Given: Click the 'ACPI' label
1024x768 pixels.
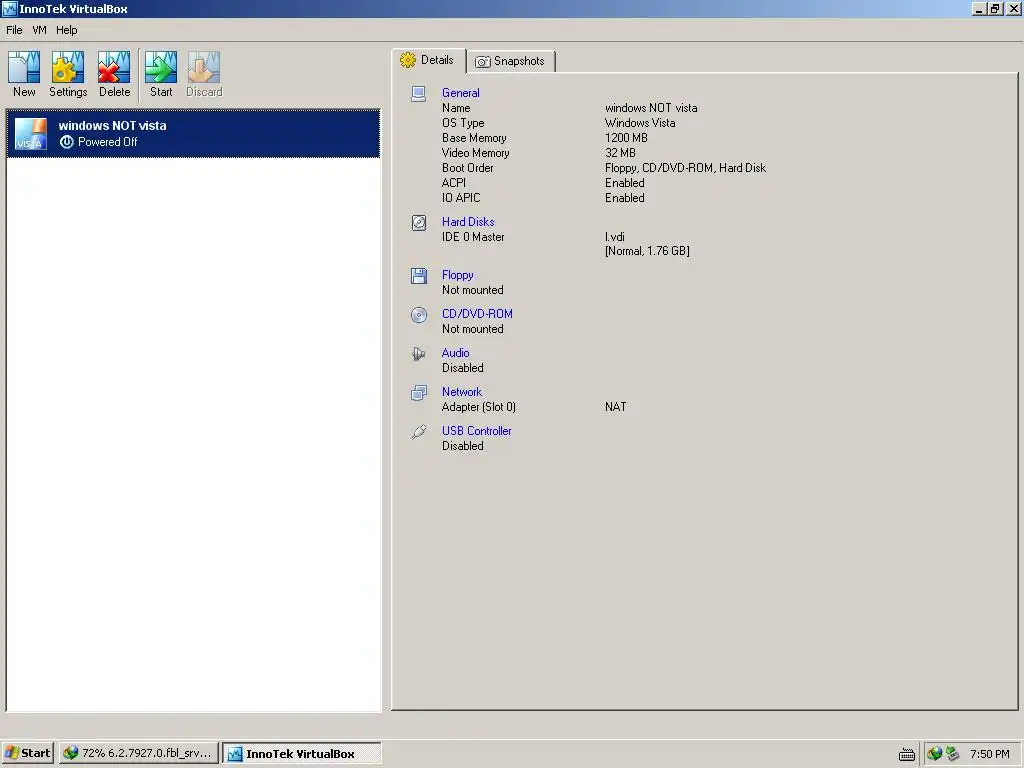Looking at the screenshot, I should pos(454,183).
